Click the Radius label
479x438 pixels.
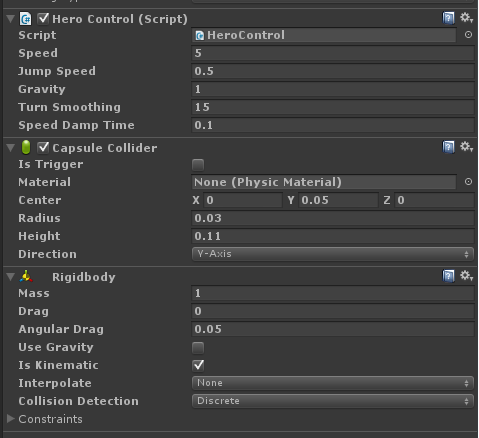(39, 218)
